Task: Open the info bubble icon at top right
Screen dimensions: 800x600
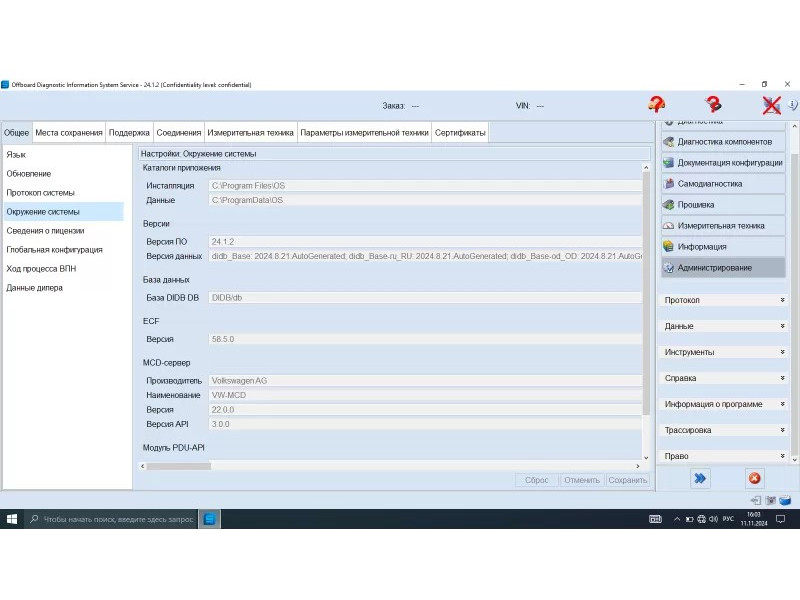Action: (793, 104)
